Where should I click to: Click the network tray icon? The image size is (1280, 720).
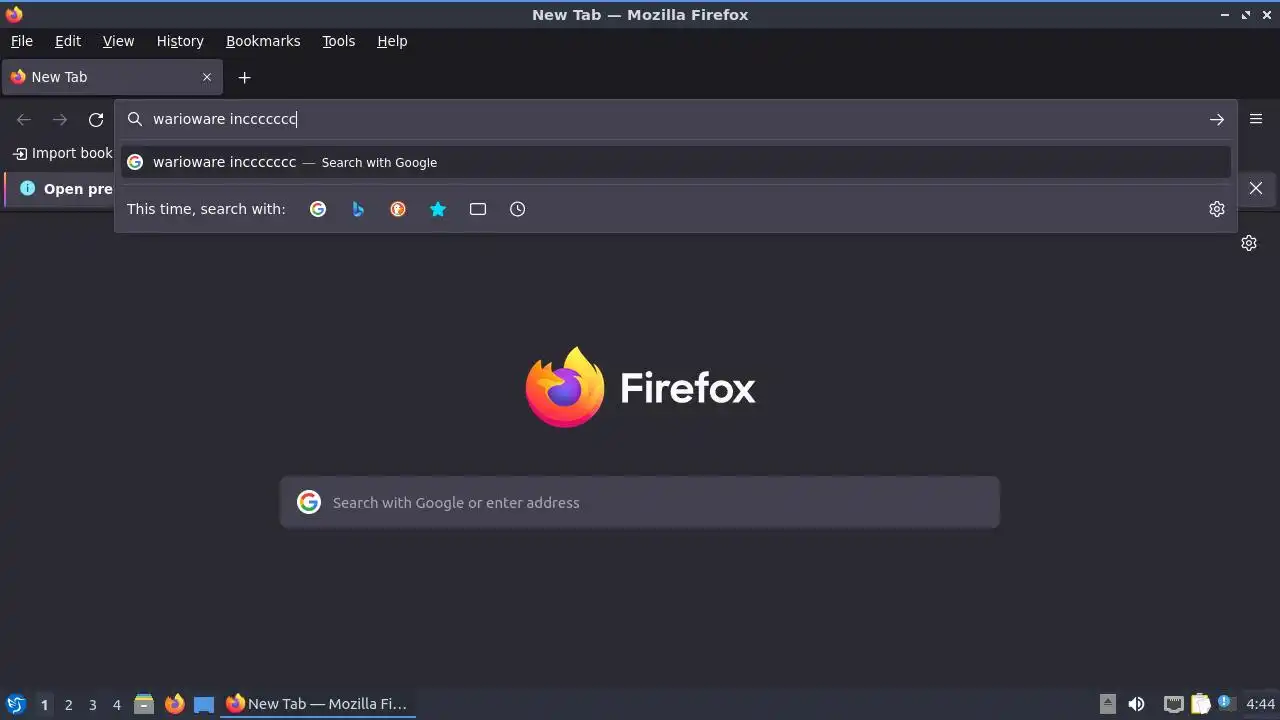(x=1173, y=704)
